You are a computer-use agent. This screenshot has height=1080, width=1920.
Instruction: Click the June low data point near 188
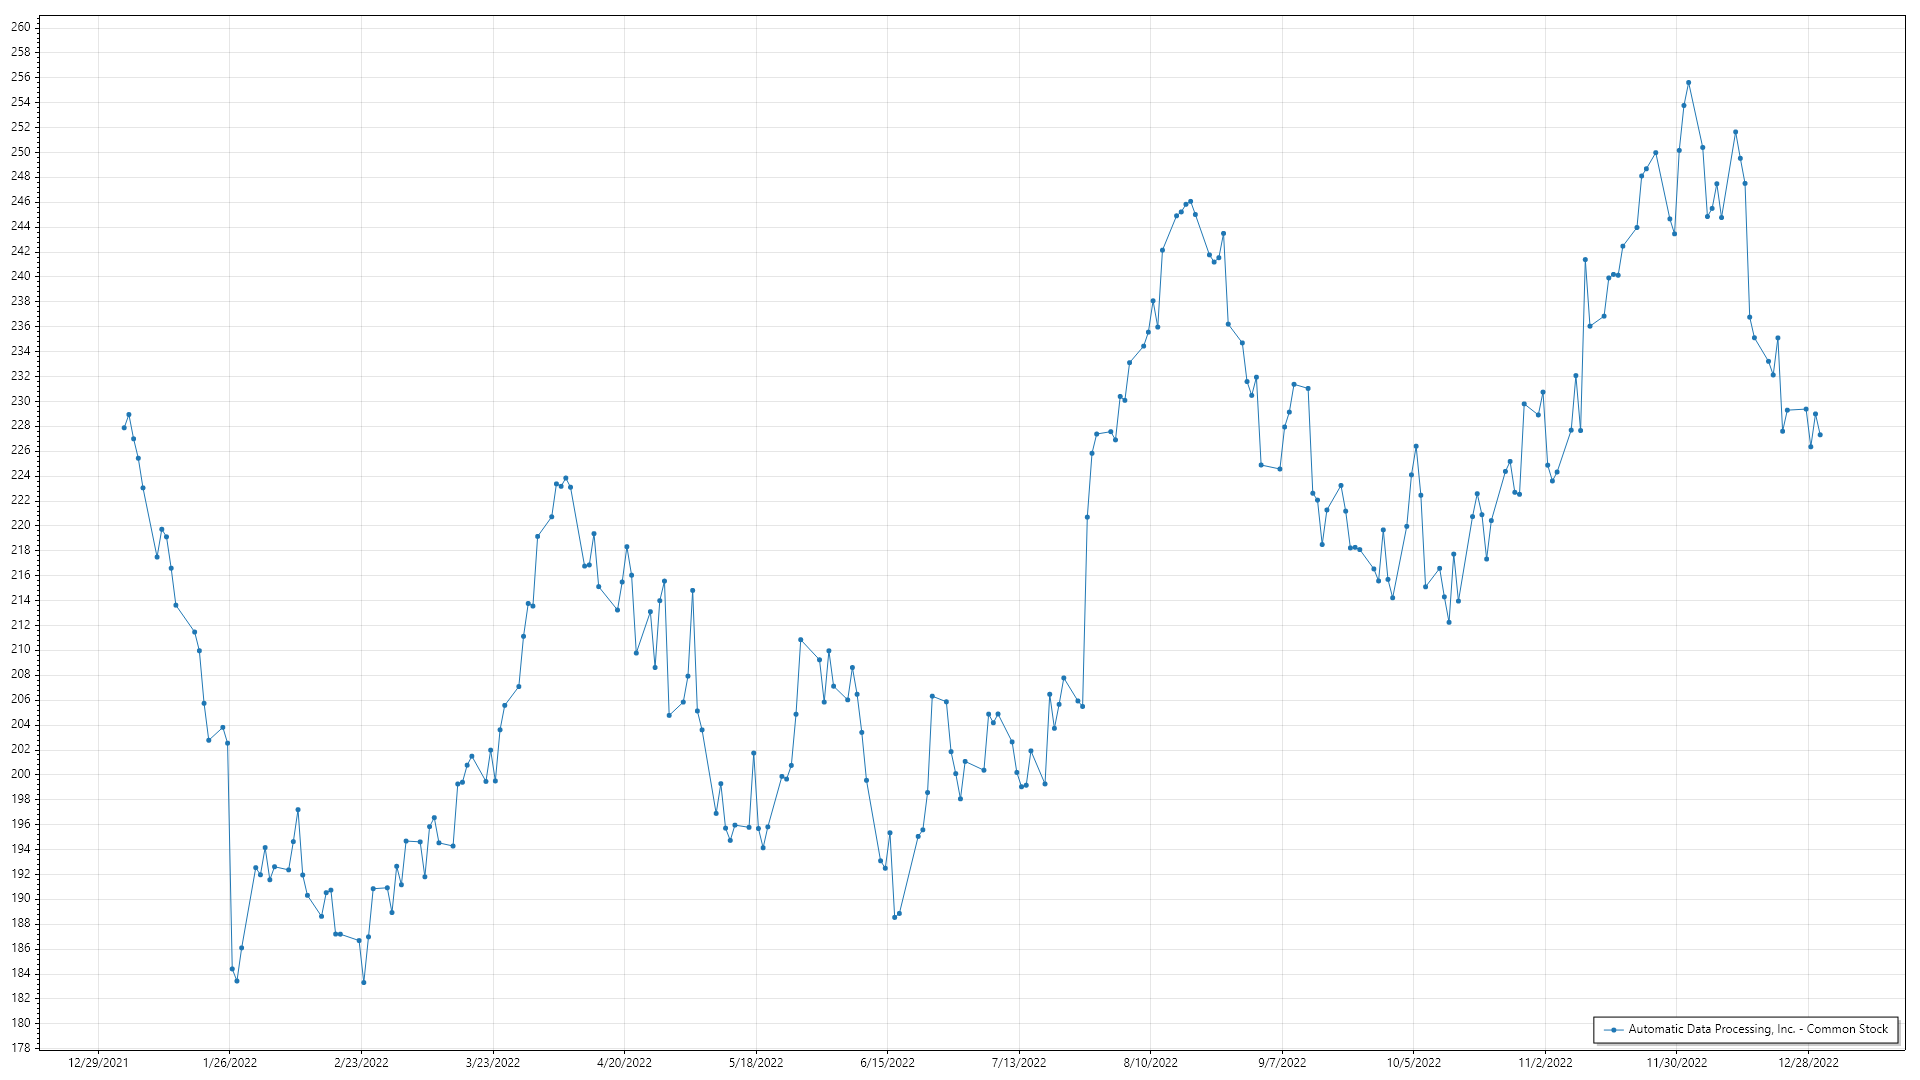point(895,917)
